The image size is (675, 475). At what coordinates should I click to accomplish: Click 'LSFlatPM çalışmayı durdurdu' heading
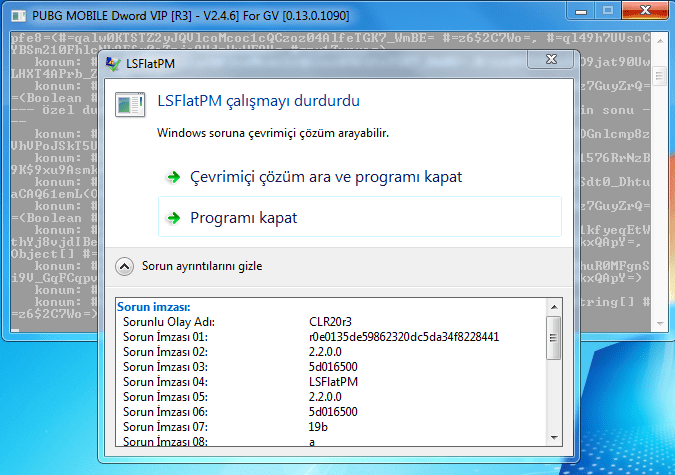(258, 101)
